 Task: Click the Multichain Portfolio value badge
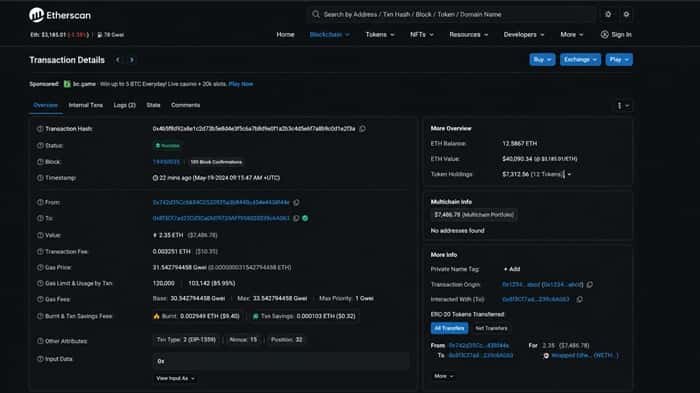point(474,215)
